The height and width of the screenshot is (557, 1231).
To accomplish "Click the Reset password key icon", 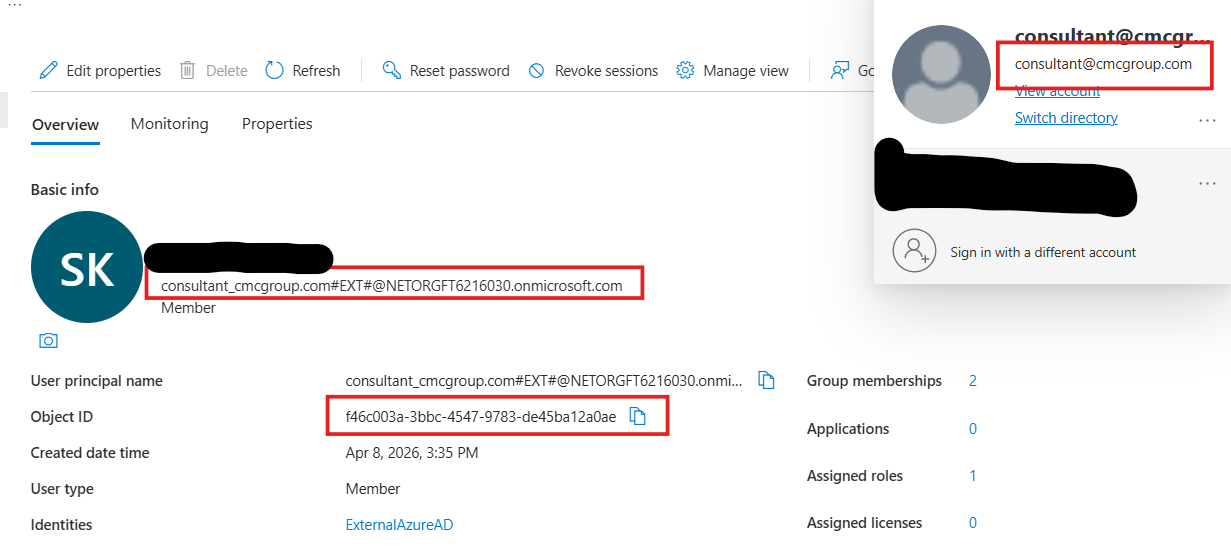I will tap(392, 70).
